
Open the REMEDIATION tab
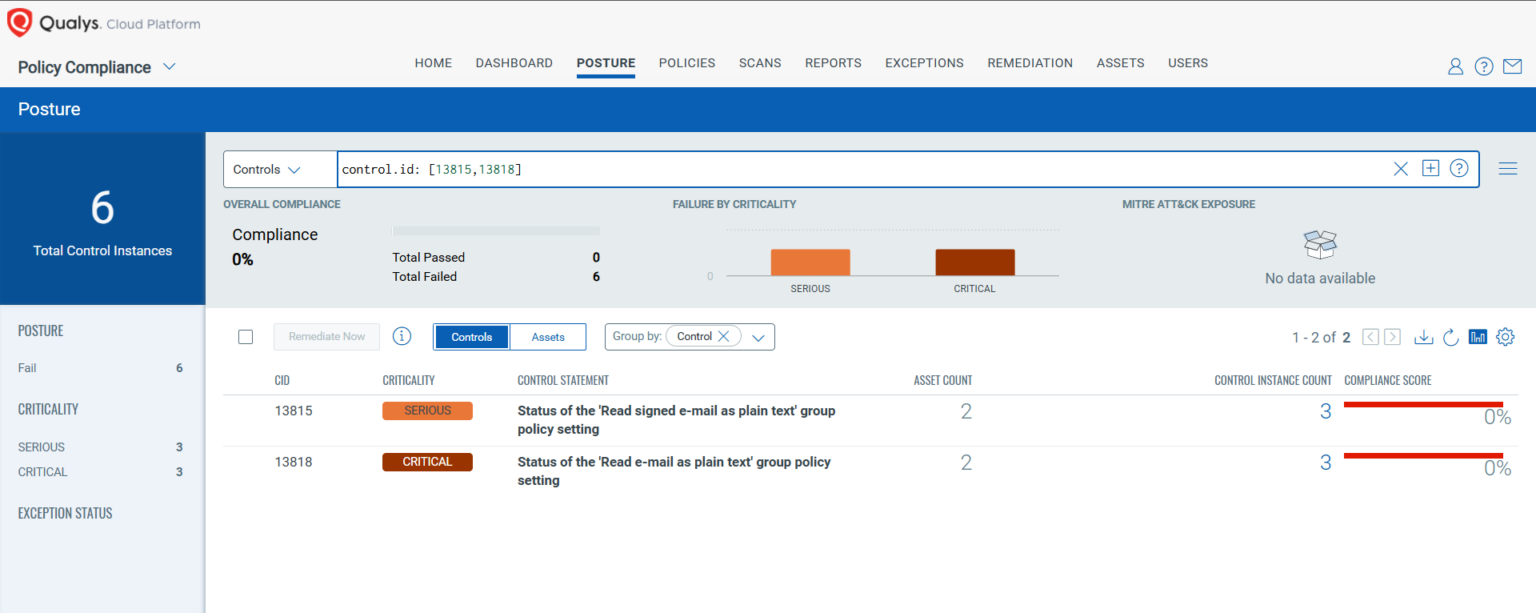click(1030, 63)
